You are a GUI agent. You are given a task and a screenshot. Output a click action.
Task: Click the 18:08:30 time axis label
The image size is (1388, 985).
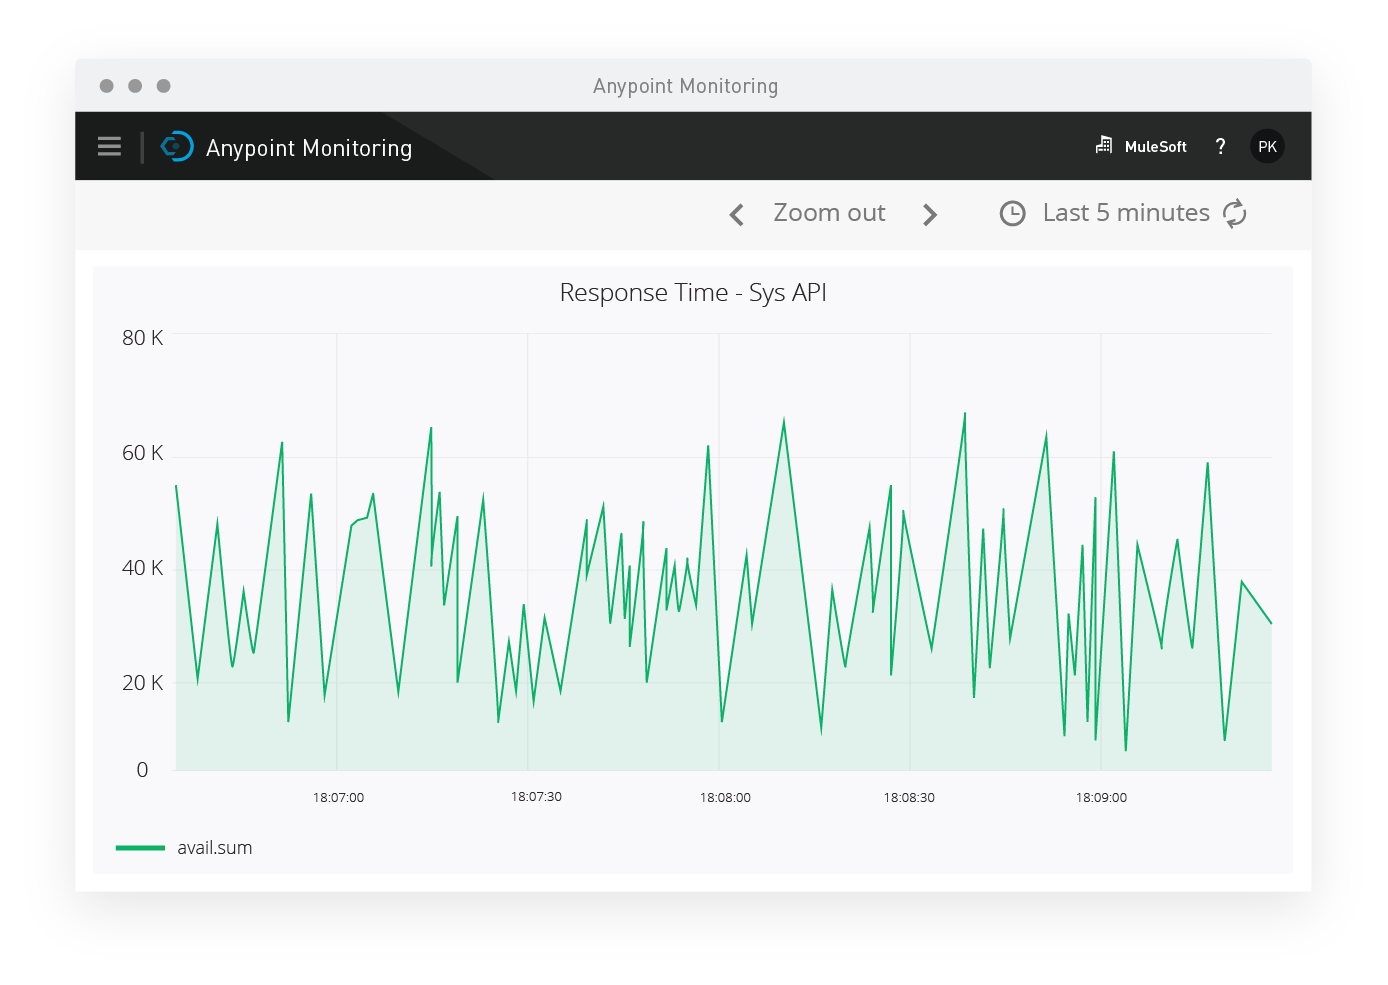(909, 798)
